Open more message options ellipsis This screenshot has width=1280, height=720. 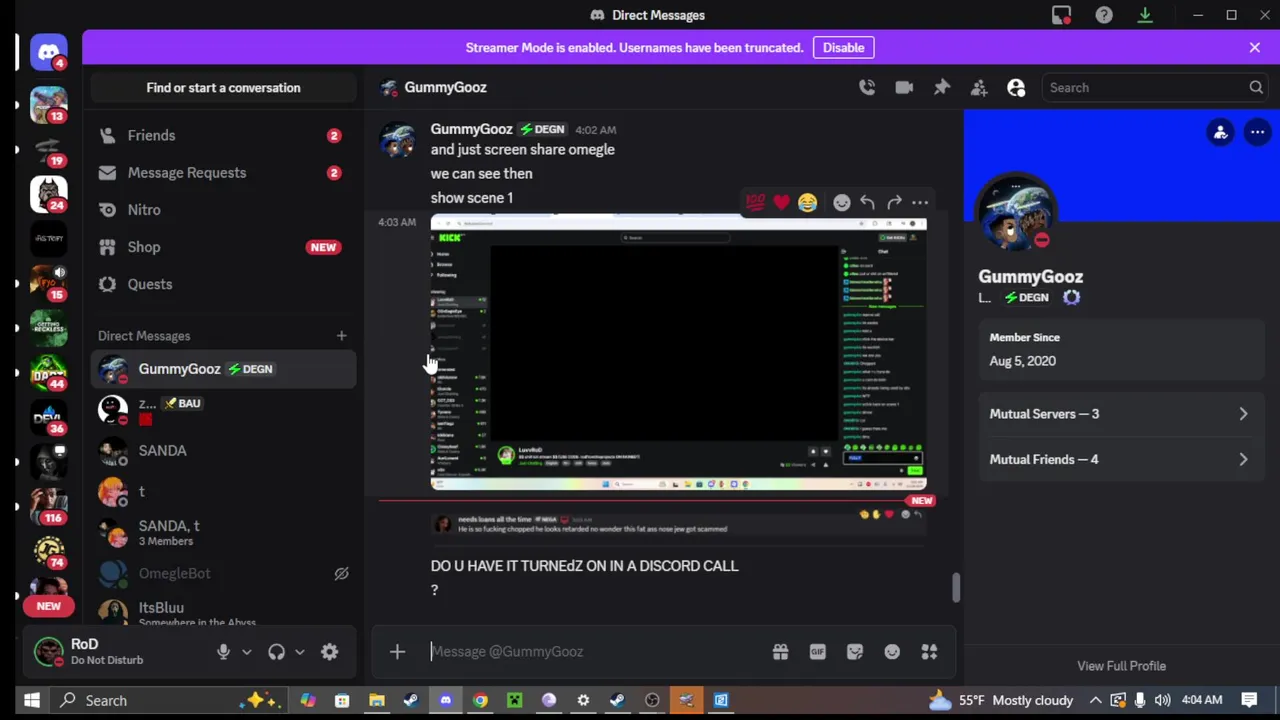[x=920, y=203]
